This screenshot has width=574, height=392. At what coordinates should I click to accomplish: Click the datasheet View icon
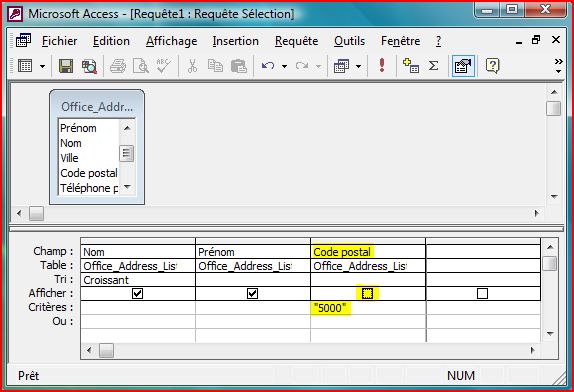25,66
